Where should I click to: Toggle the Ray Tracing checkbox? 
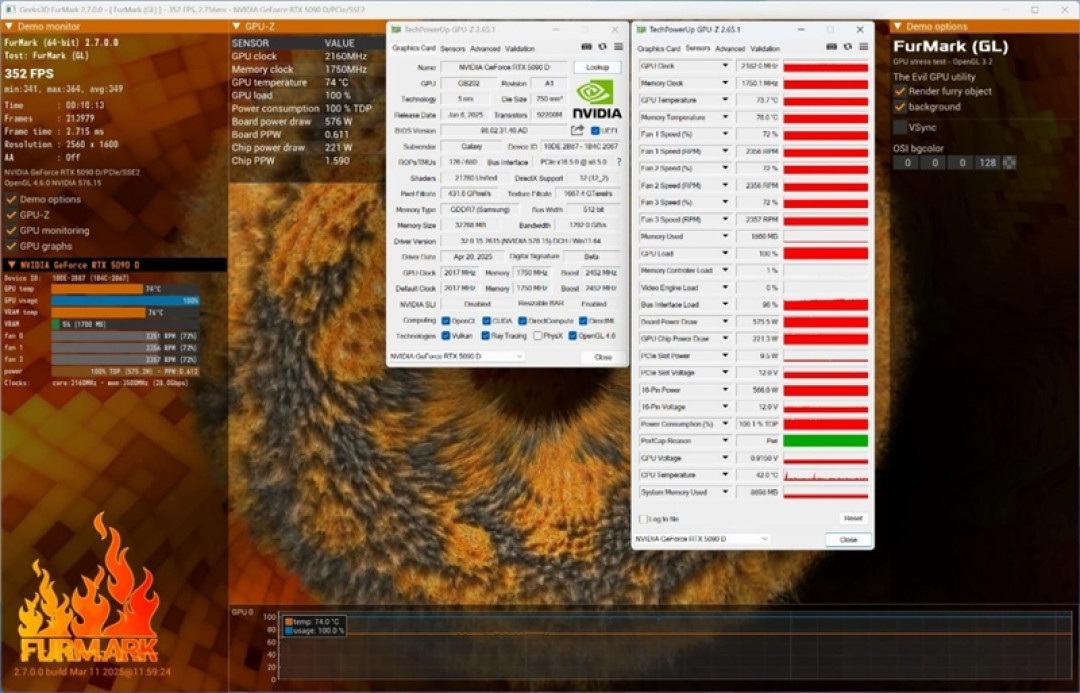point(486,336)
